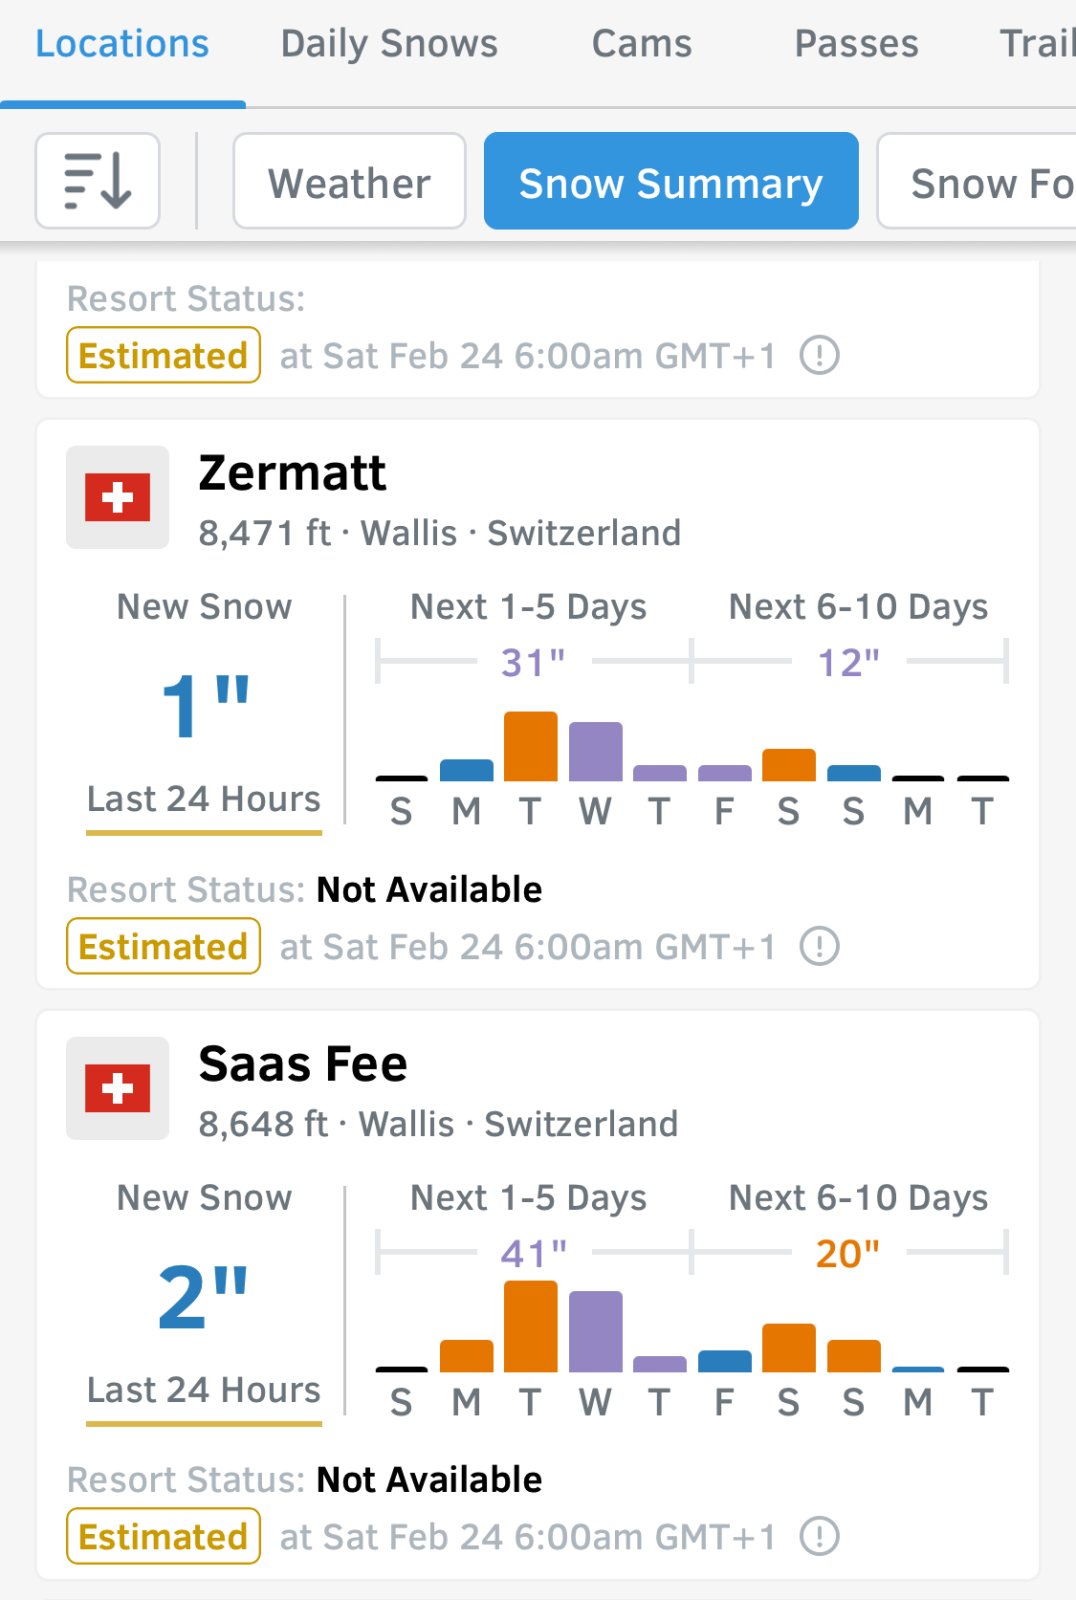Switch to the Cams tab
Screen dimensions: 1076x1600
pyautogui.click(x=642, y=44)
